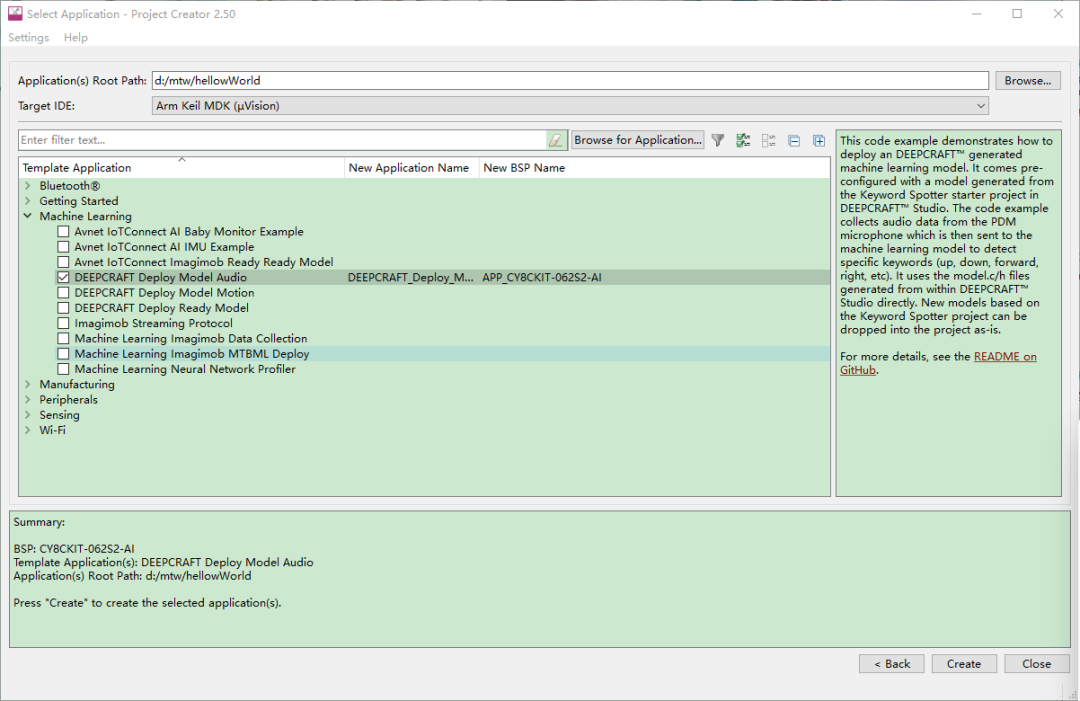1080x701 pixels.
Task: Click the New BSP Name column header
Action: pyautogui.click(x=654, y=168)
